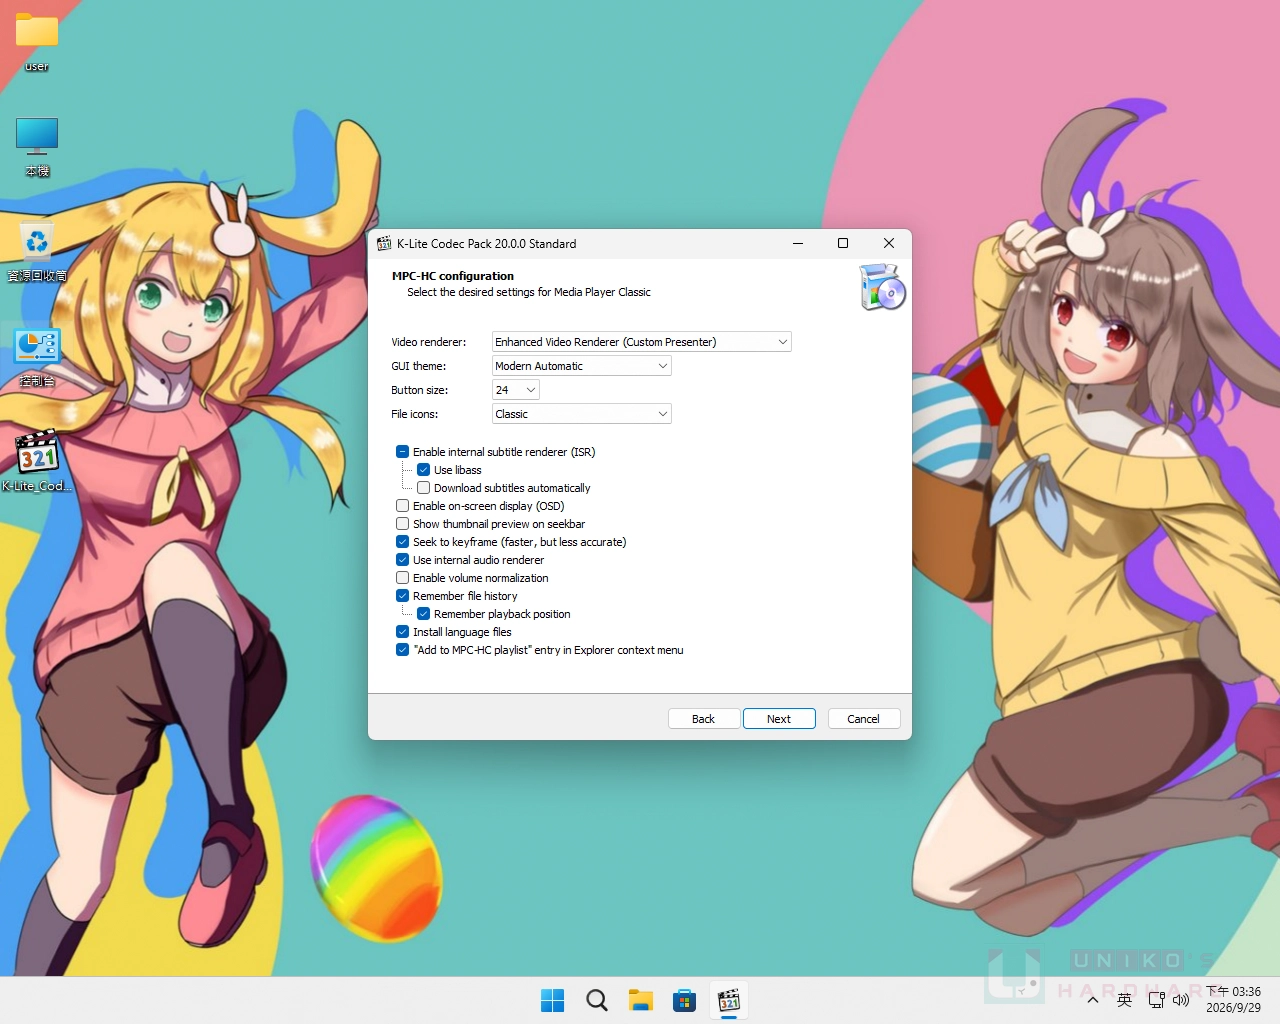1280x1024 pixels.
Task: Click the Next button
Action: pyautogui.click(x=779, y=719)
